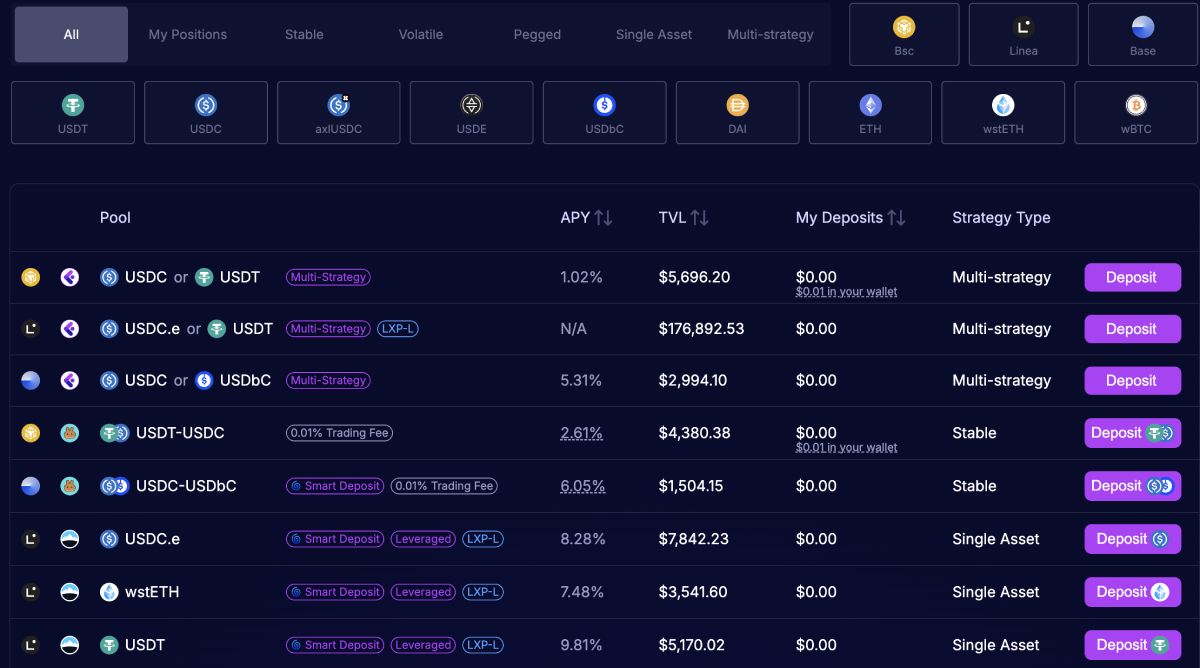Deposit into wstETH single asset pool

point(1132,592)
